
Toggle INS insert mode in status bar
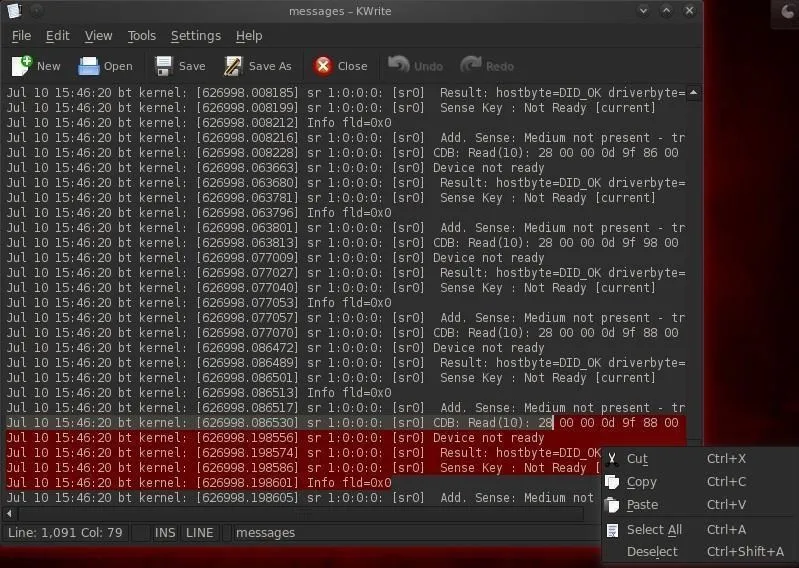(165, 533)
